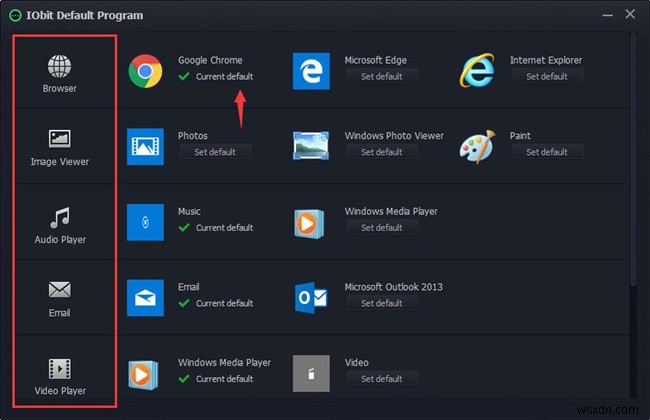
Task: Click the Photos app icon
Action: (x=145, y=146)
